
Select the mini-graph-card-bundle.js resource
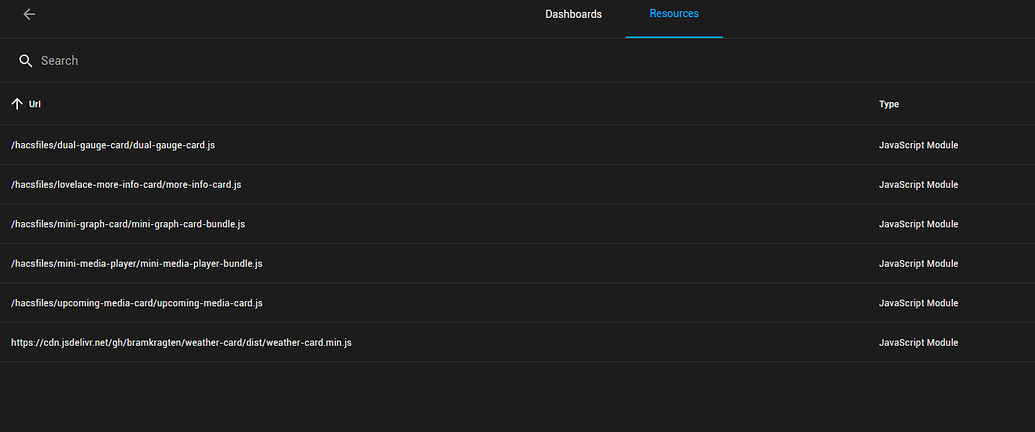[128, 224]
